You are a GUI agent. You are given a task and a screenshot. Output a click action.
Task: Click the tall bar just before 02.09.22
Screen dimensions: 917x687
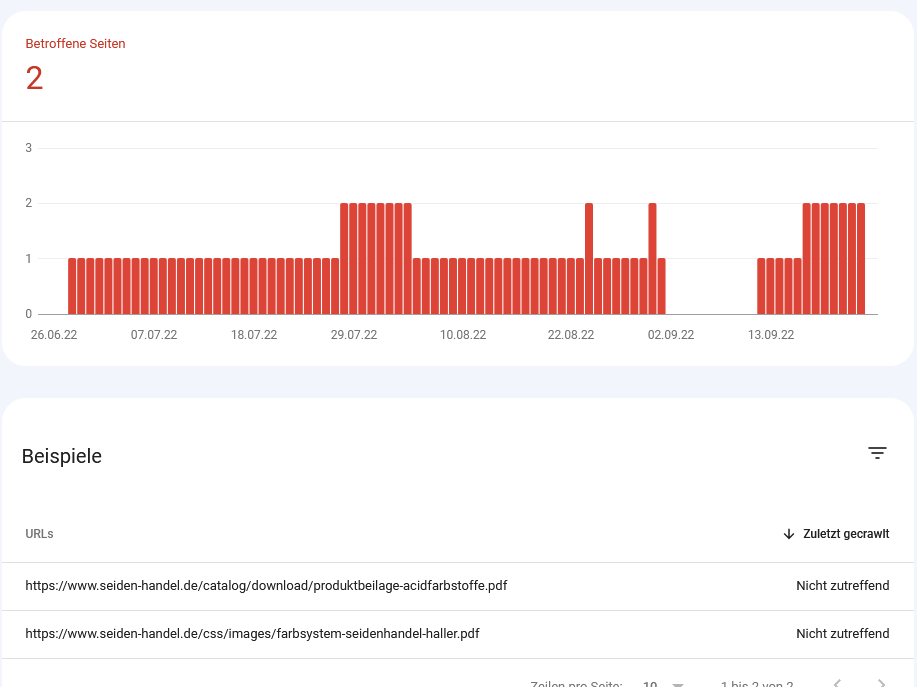[652, 259]
